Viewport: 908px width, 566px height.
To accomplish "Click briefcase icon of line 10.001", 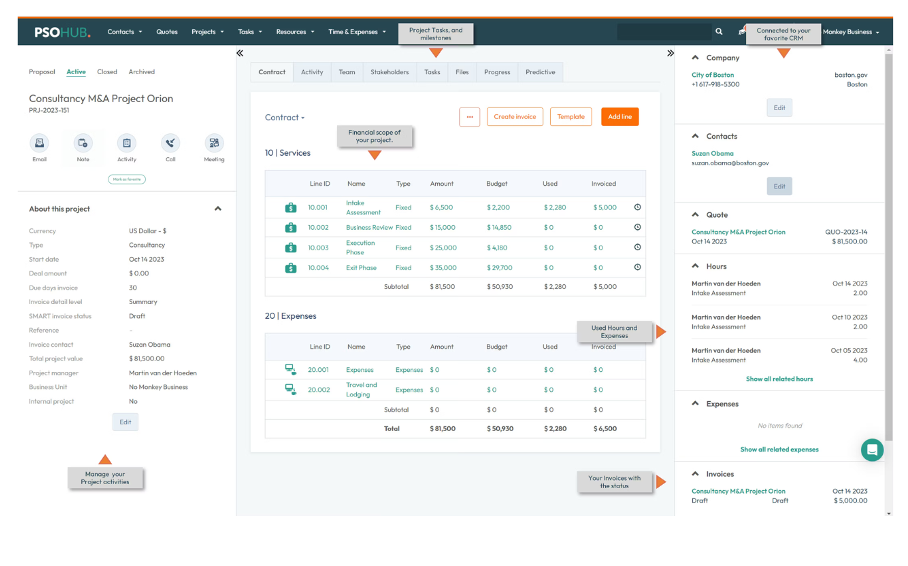I will point(291,207).
